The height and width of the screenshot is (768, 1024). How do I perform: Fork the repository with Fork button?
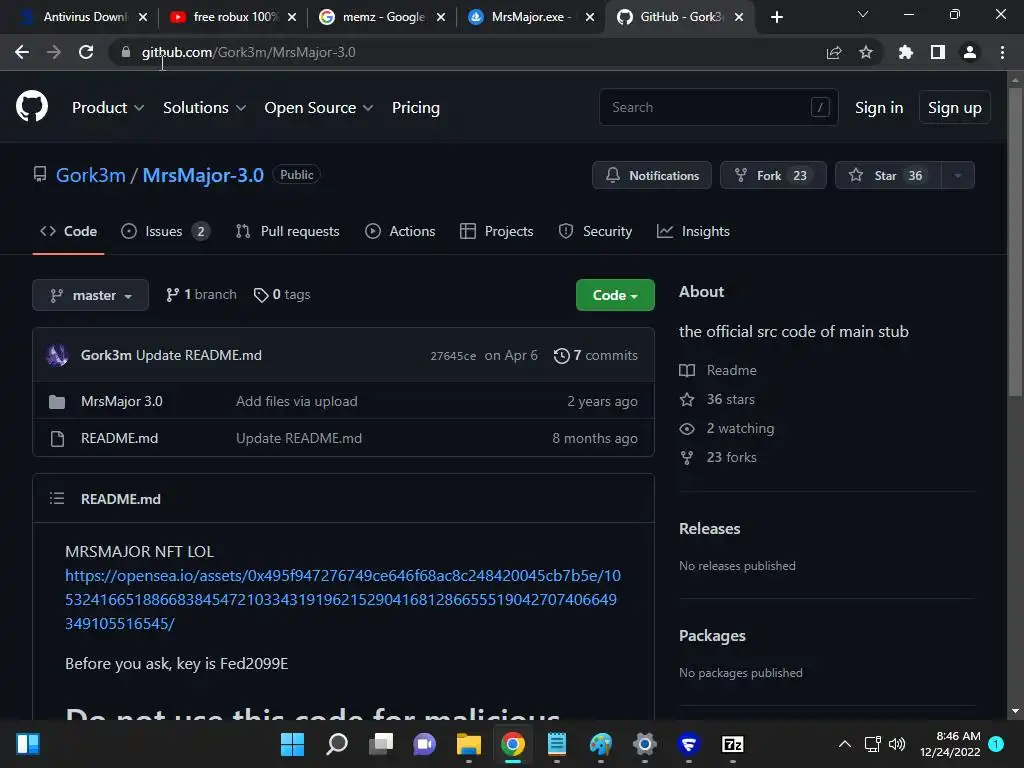pyautogui.click(x=773, y=176)
